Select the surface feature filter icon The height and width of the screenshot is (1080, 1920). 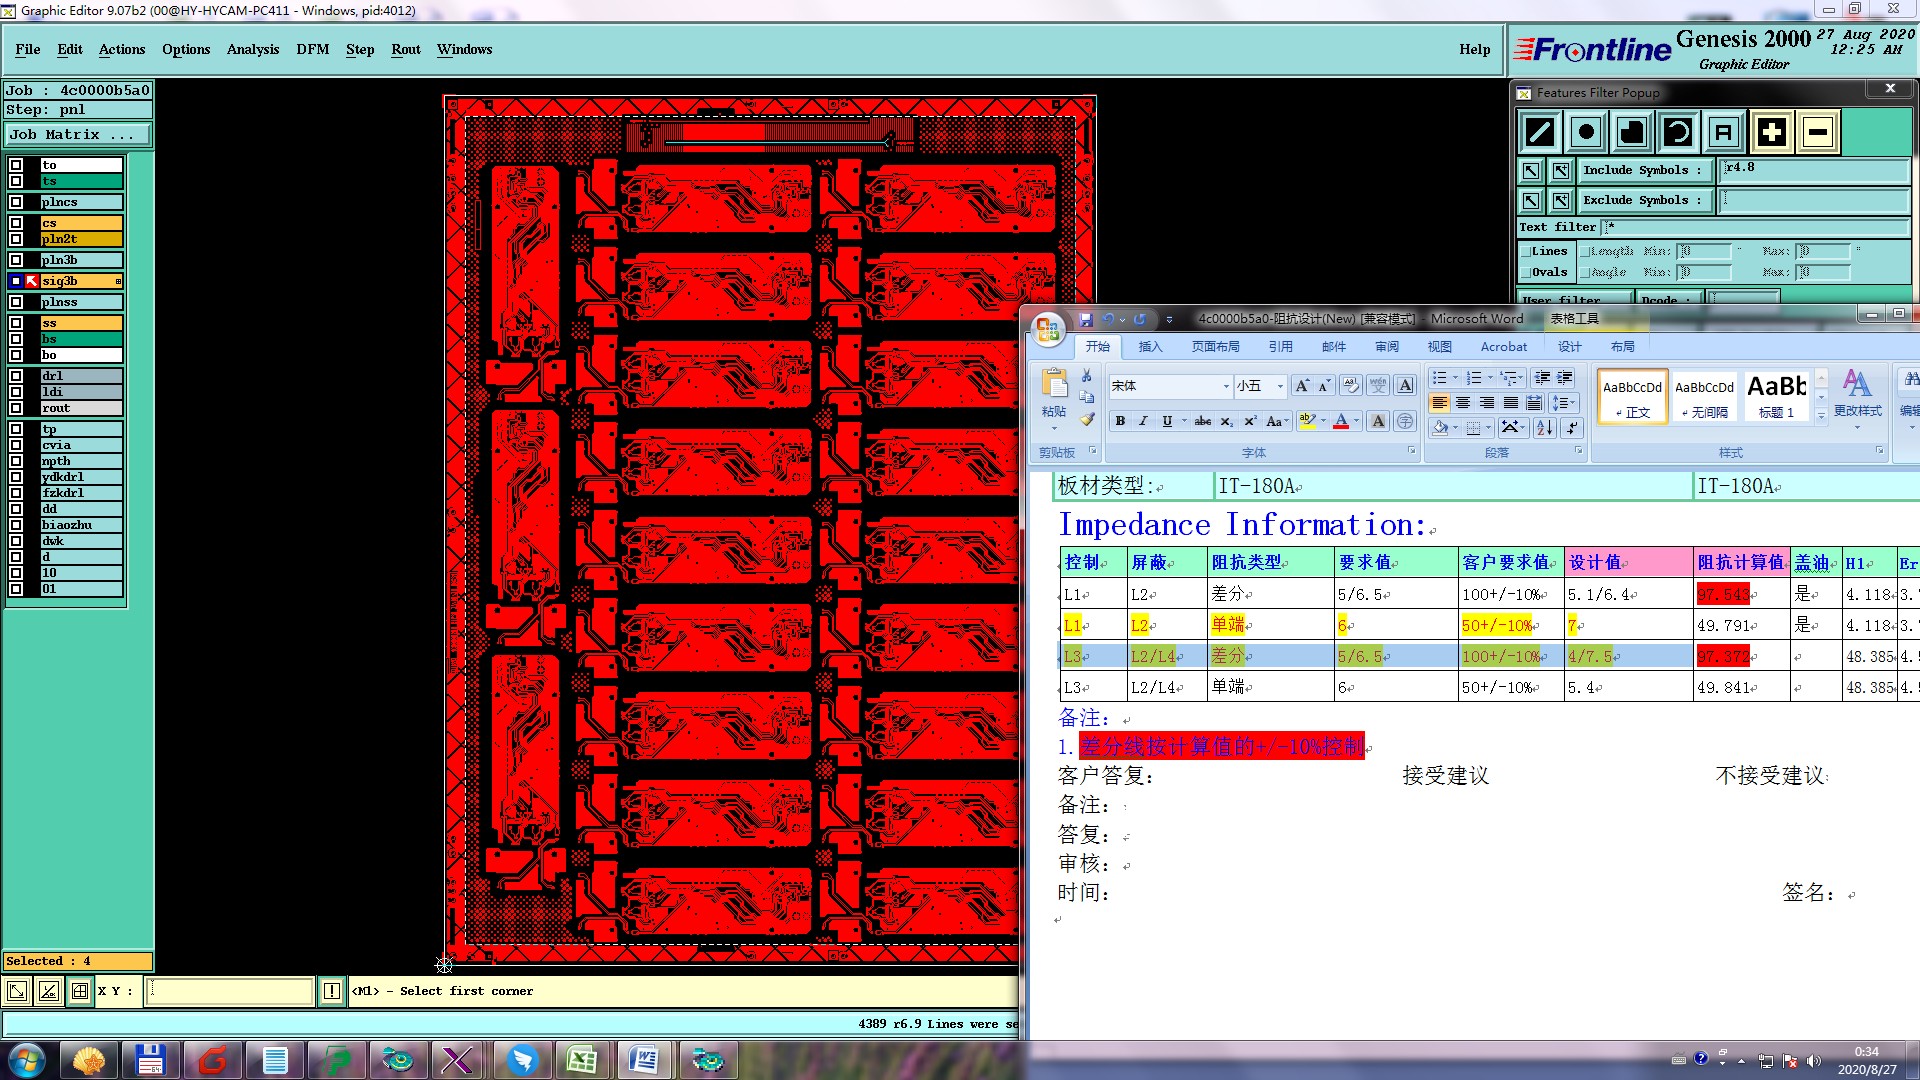click(x=1632, y=132)
